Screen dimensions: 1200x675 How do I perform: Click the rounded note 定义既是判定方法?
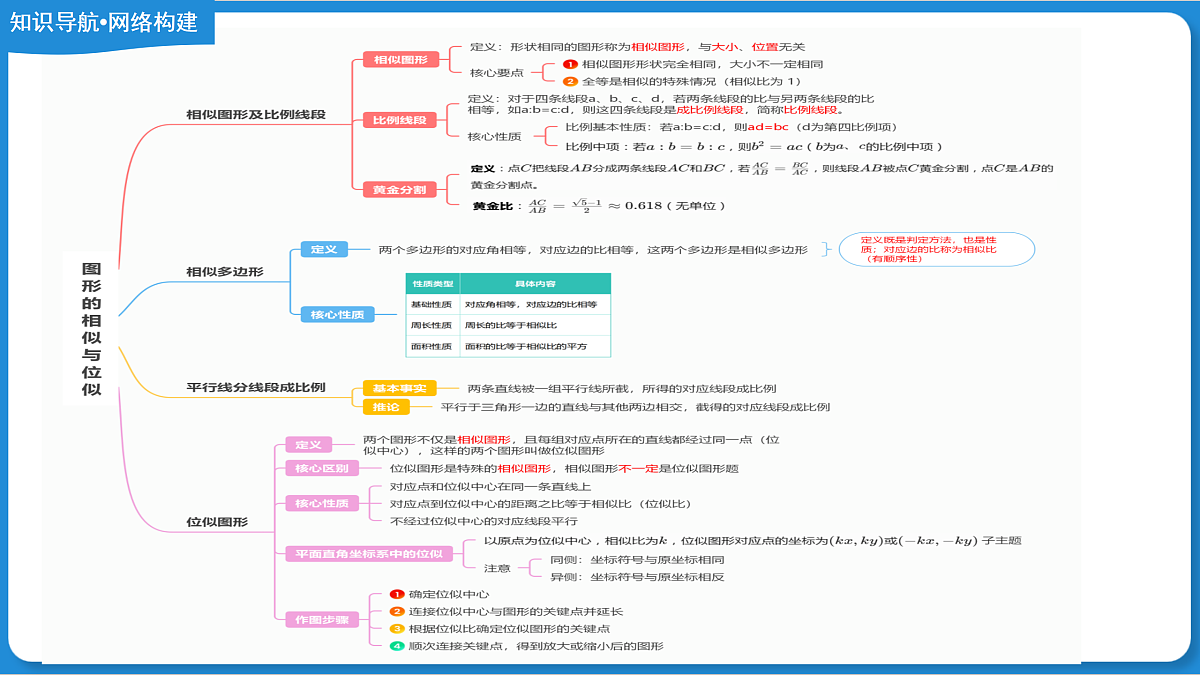[x=937, y=249]
